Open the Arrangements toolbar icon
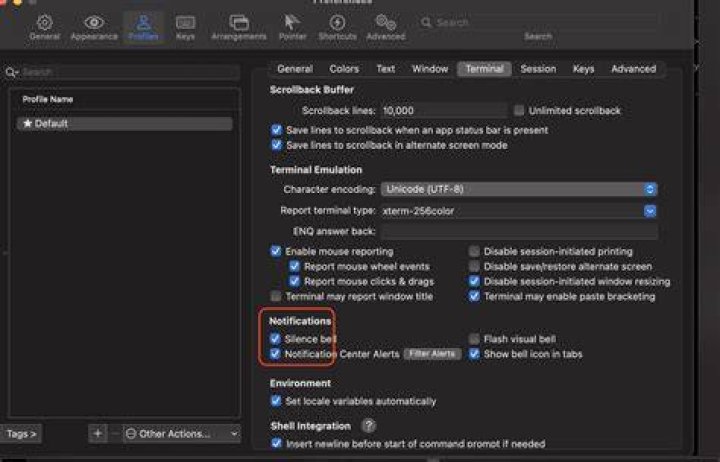Screen dimensions: 720x462 (239, 27)
